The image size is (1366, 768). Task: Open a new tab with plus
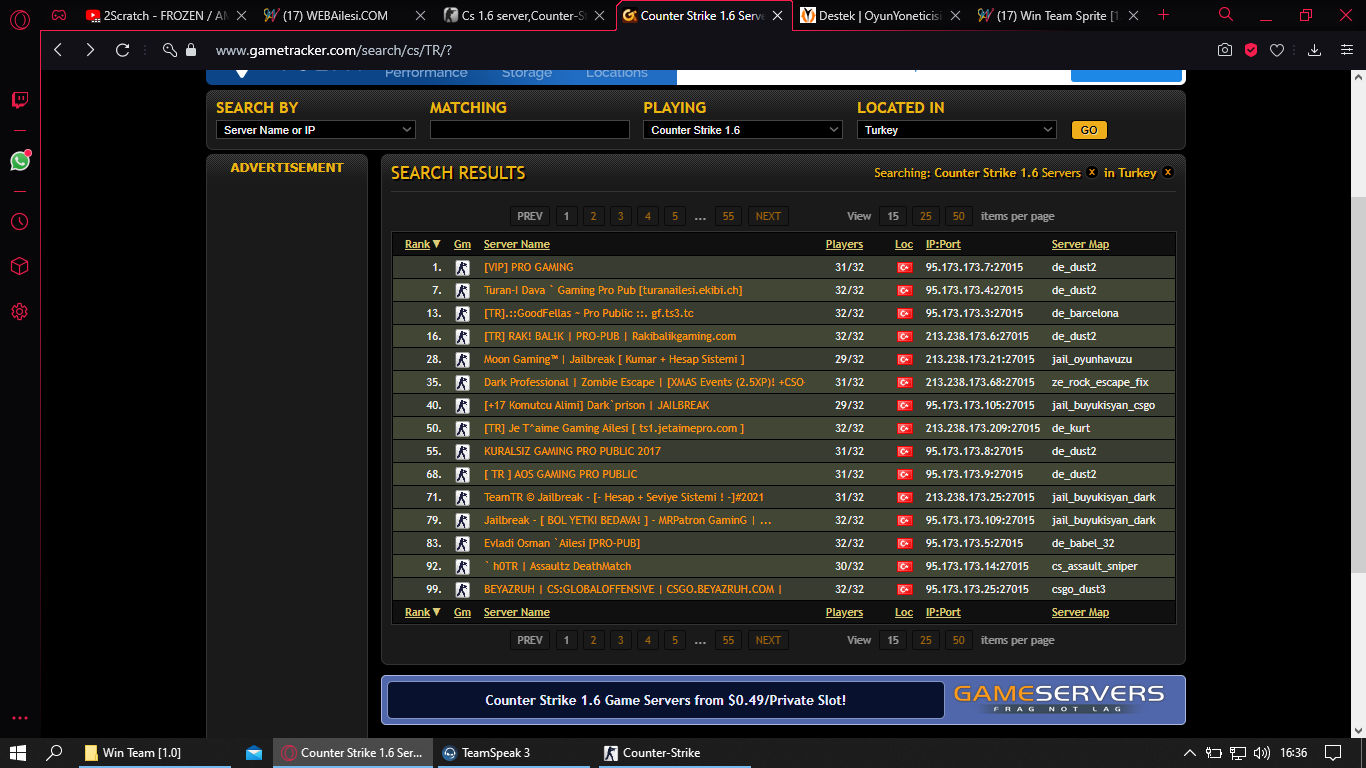pos(1163,15)
